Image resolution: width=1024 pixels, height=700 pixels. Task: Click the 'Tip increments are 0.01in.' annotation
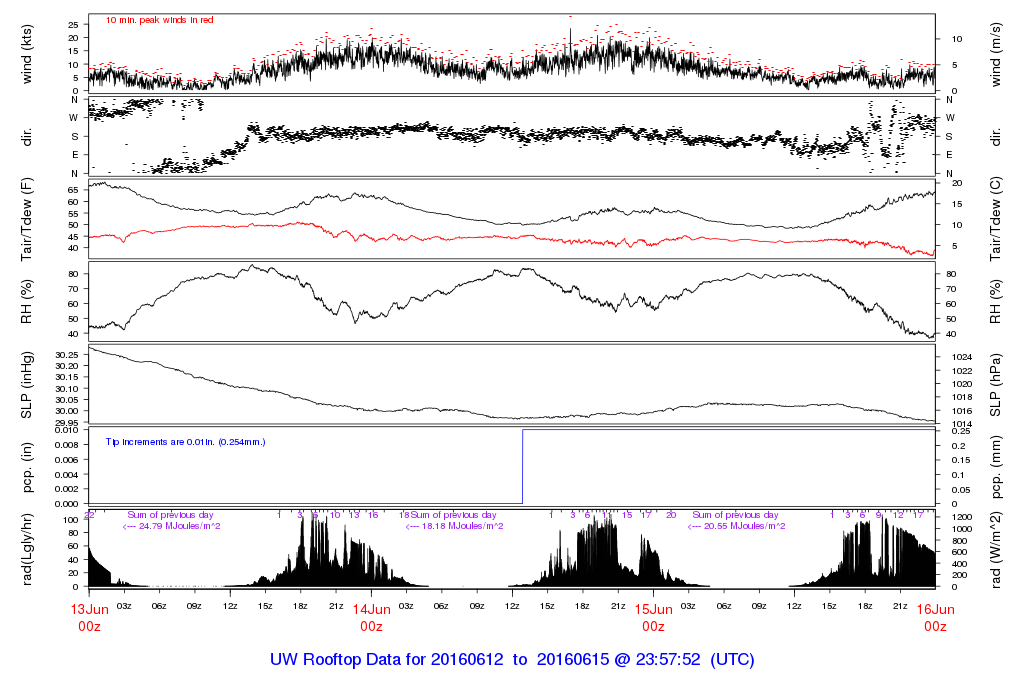[185, 442]
